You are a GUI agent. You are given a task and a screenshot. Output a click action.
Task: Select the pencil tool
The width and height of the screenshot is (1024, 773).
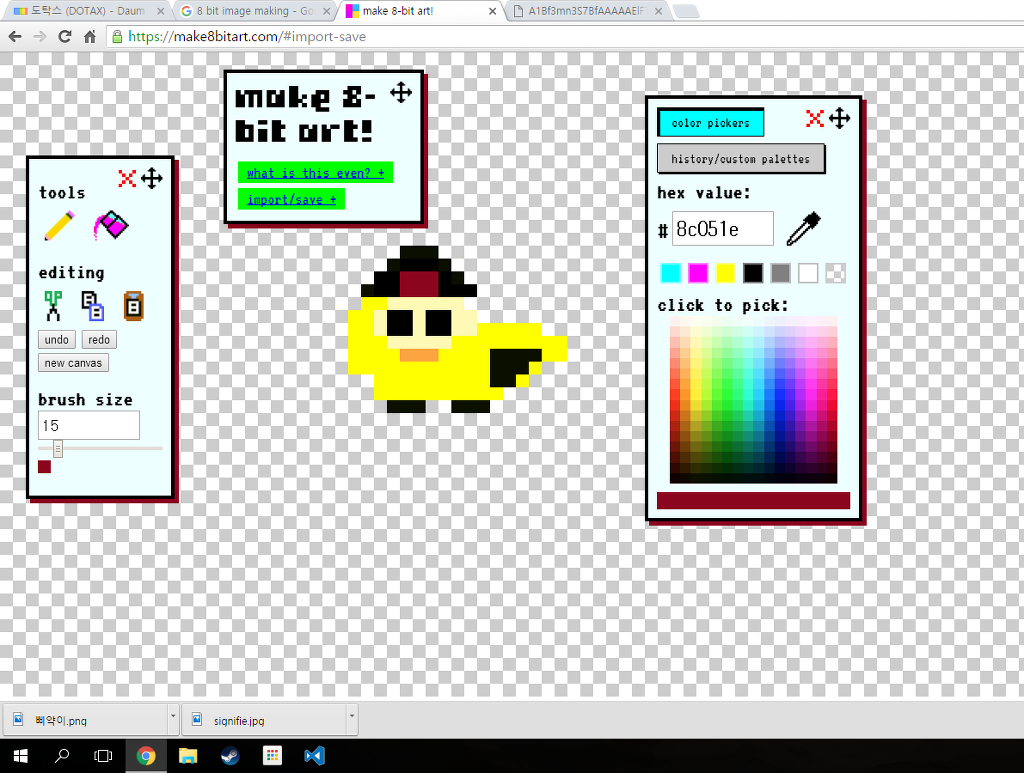(59, 226)
